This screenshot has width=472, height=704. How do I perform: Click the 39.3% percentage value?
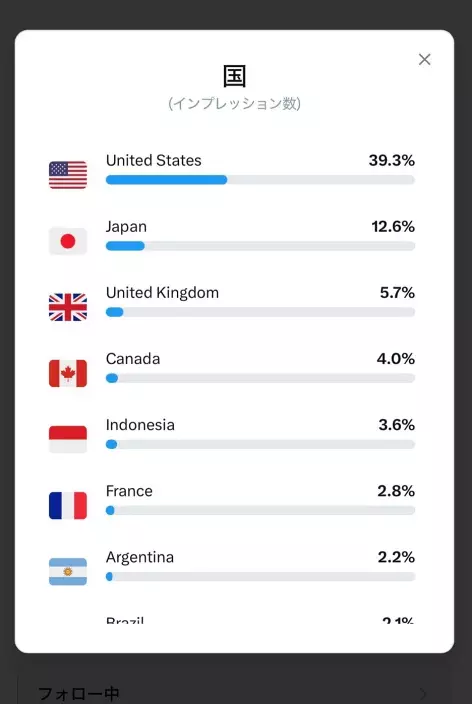coord(392,160)
